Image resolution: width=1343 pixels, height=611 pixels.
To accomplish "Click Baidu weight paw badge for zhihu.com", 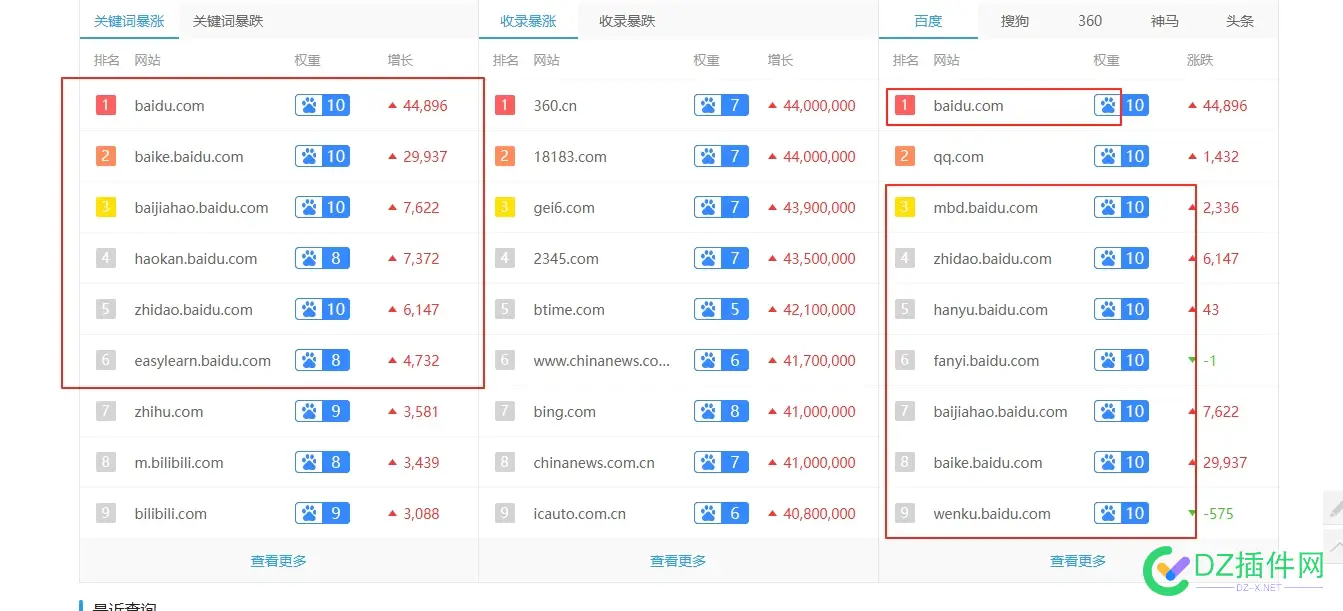I will (322, 412).
